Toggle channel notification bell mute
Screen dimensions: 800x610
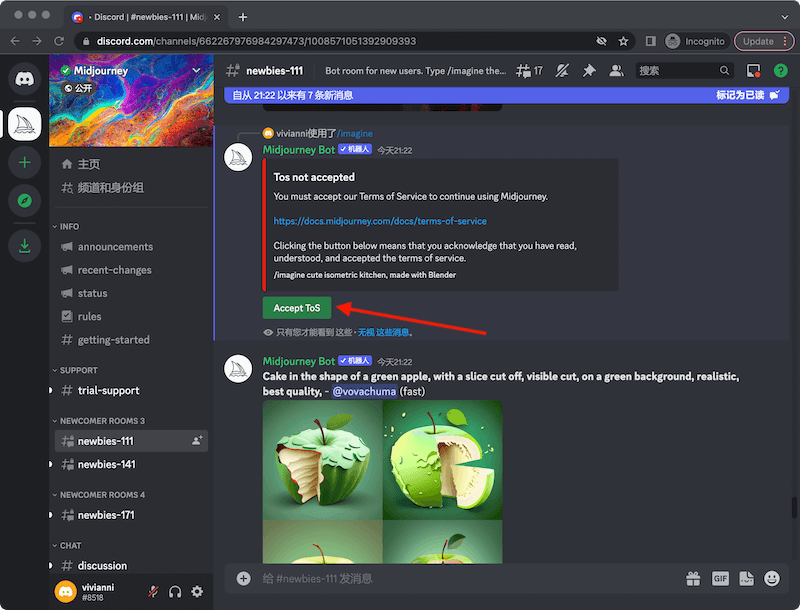562,71
